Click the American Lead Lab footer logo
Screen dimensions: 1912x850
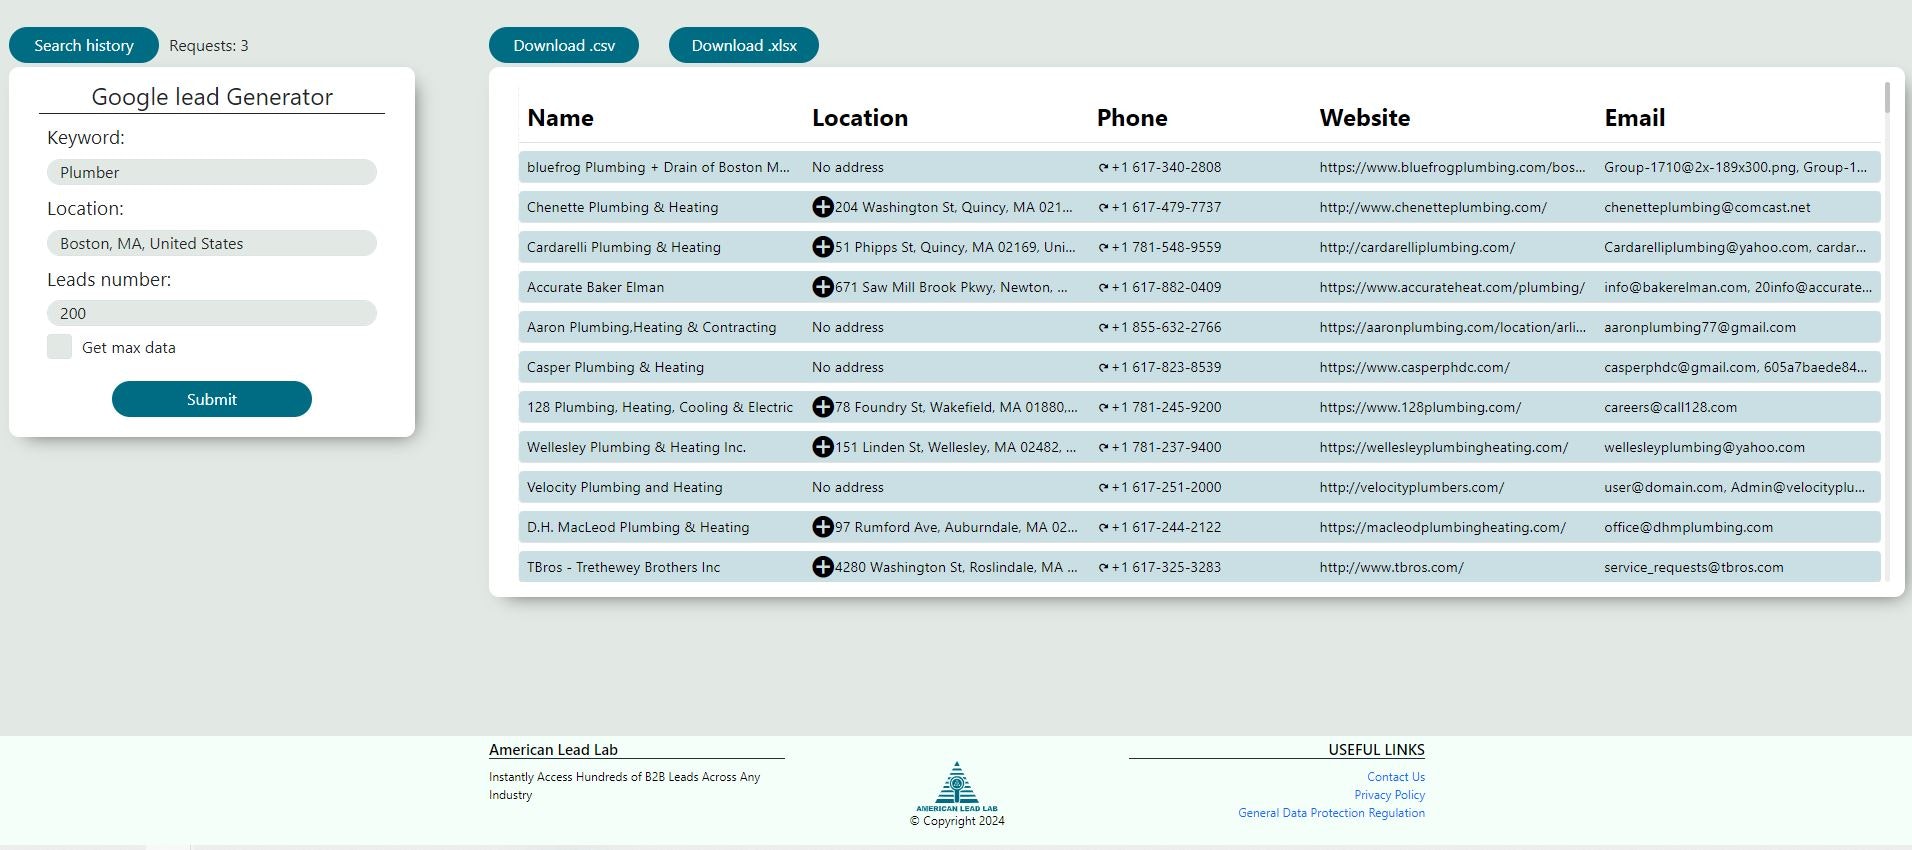tap(957, 787)
